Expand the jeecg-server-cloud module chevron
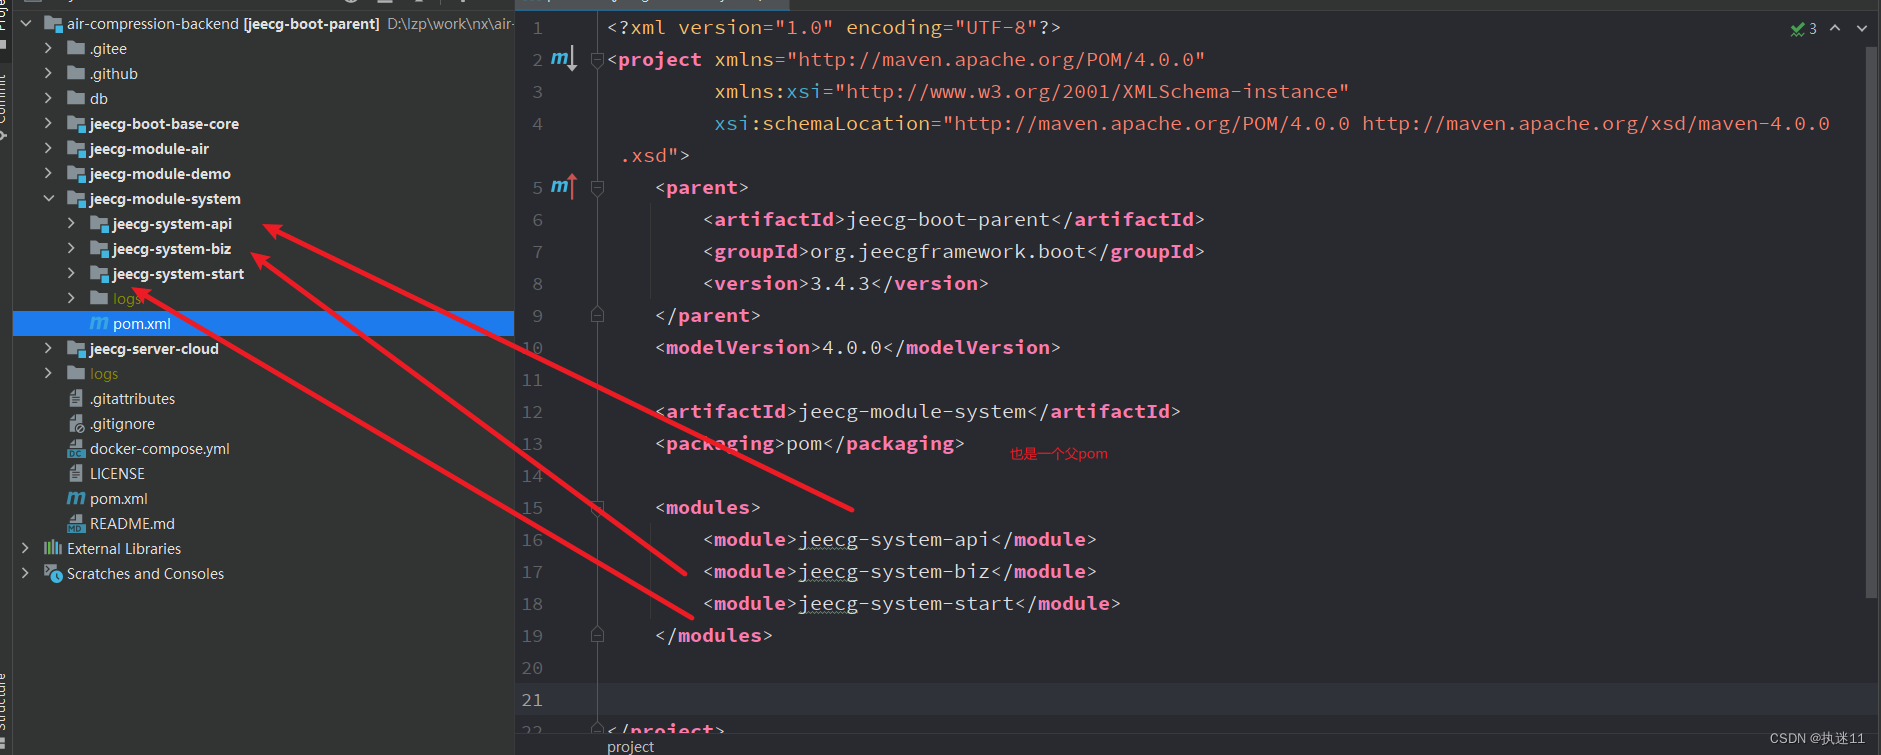 48,348
